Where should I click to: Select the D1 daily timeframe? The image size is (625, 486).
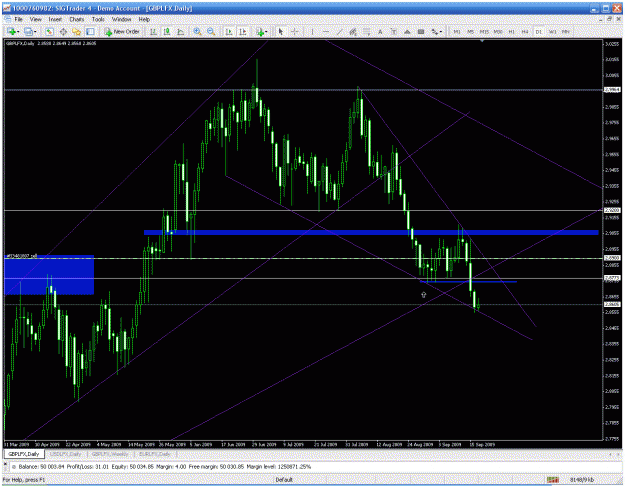tap(539, 31)
